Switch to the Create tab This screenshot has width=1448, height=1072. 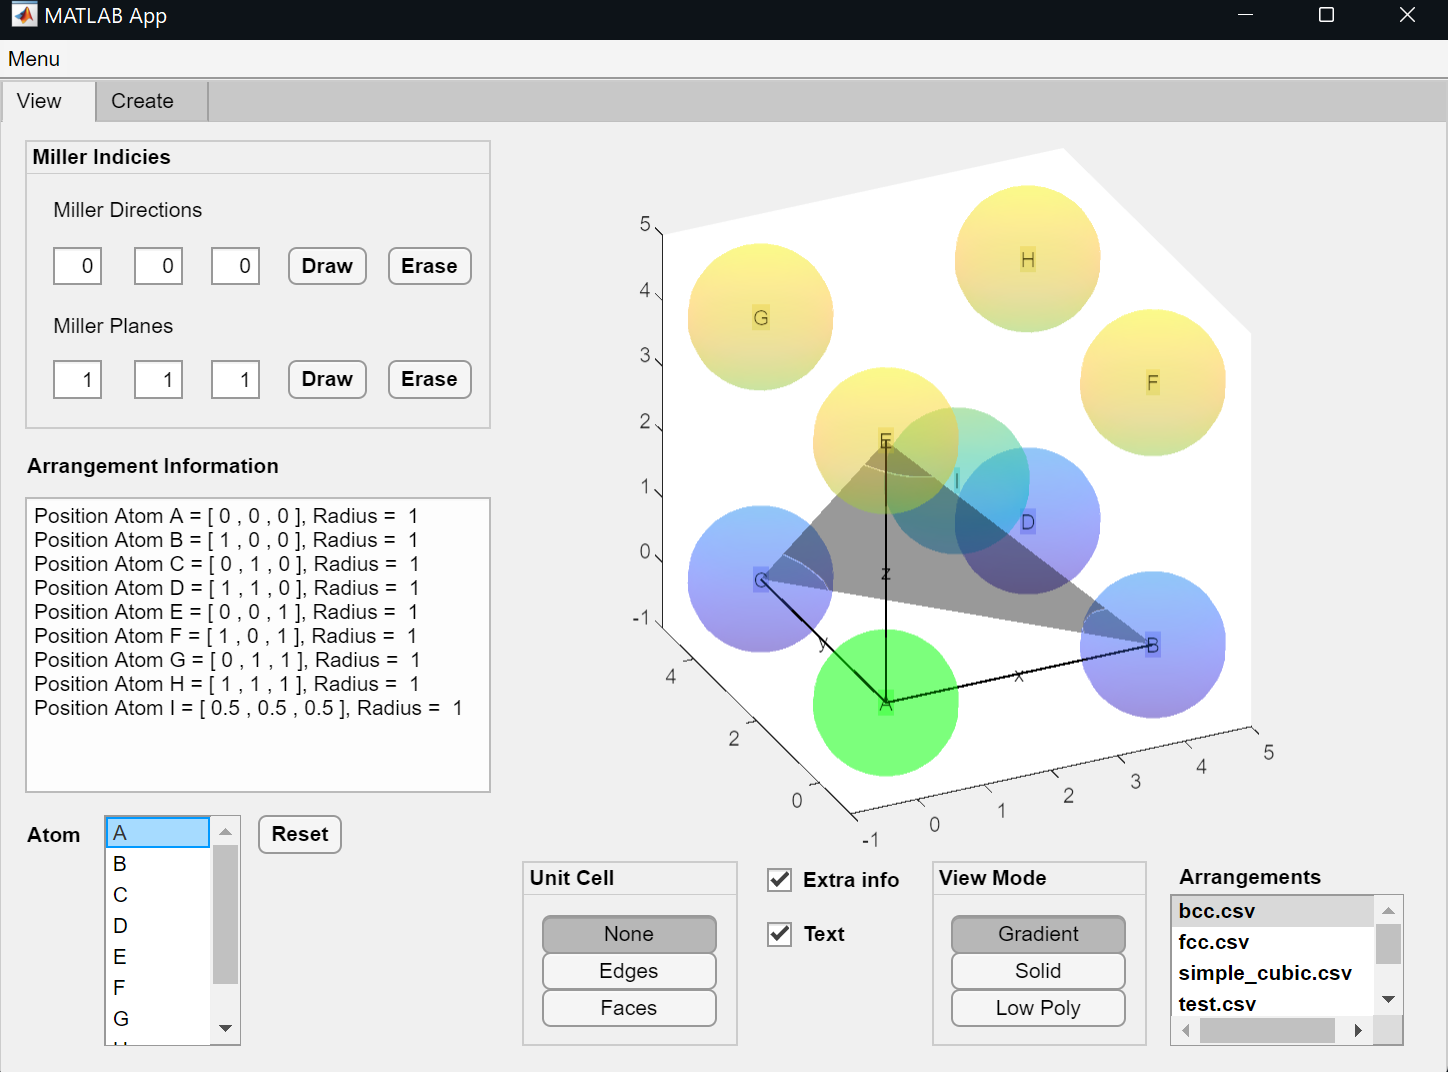[x=141, y=101]
